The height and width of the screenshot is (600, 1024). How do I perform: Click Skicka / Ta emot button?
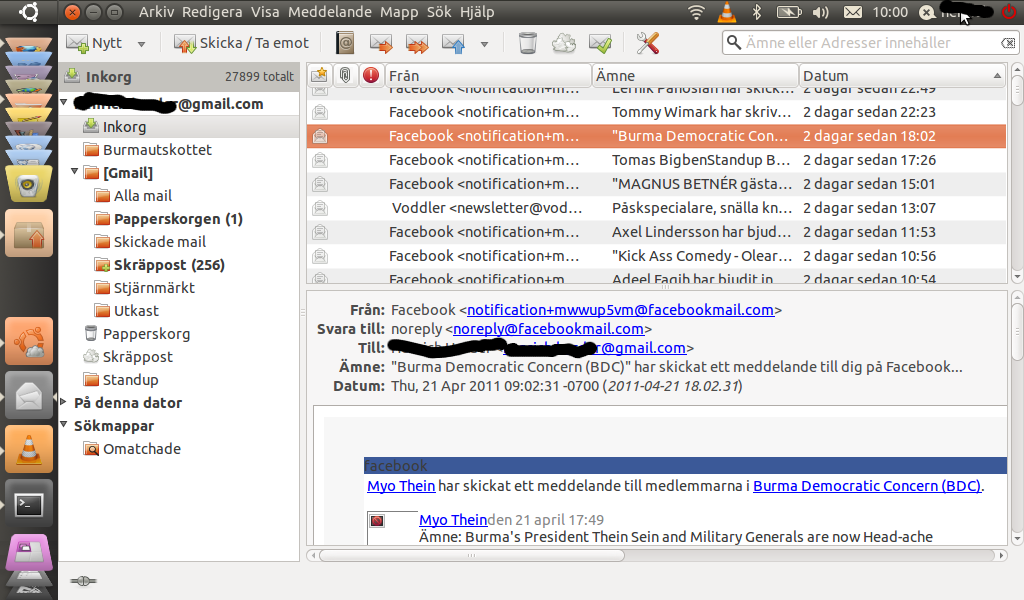click(240, 43)
